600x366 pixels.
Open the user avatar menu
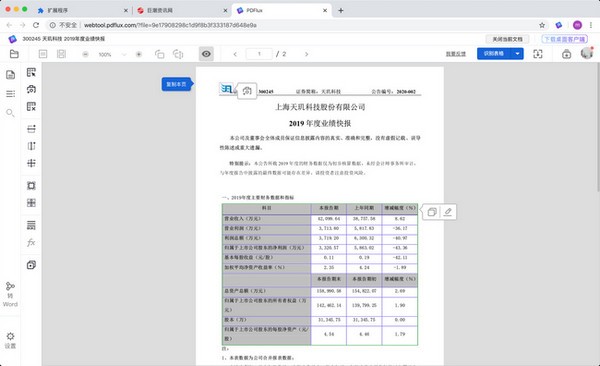click(x=587, y=53)
